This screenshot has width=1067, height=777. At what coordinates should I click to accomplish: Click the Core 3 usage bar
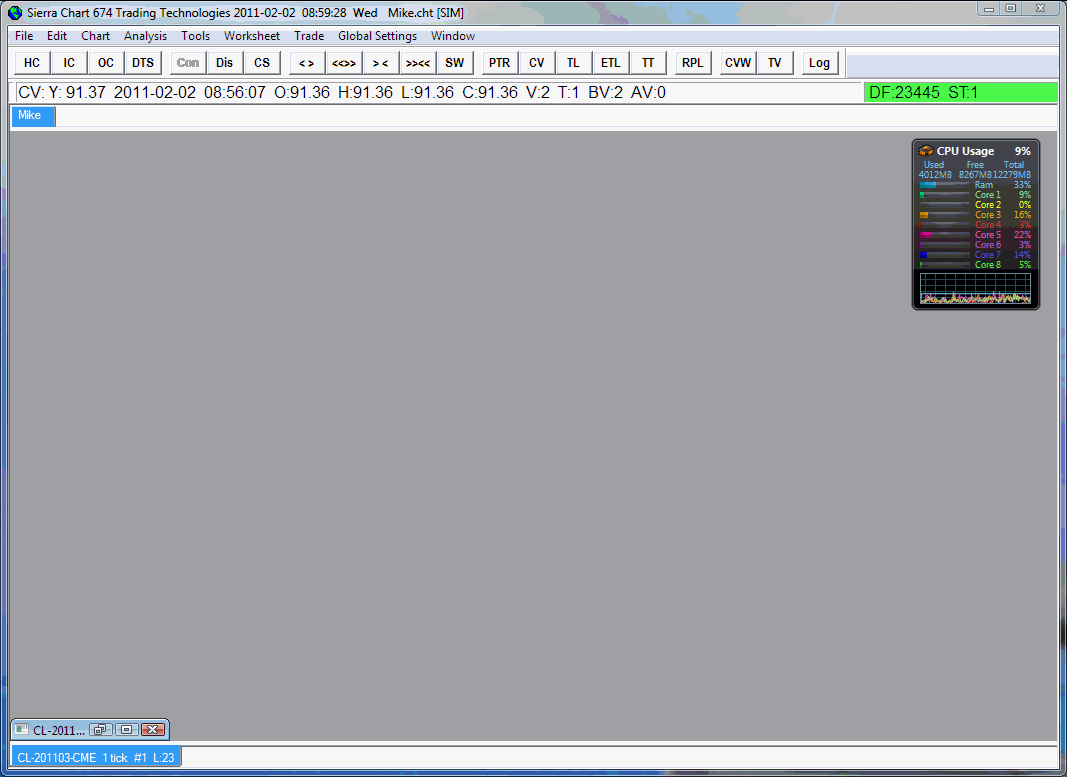click(x=945, y=215)
